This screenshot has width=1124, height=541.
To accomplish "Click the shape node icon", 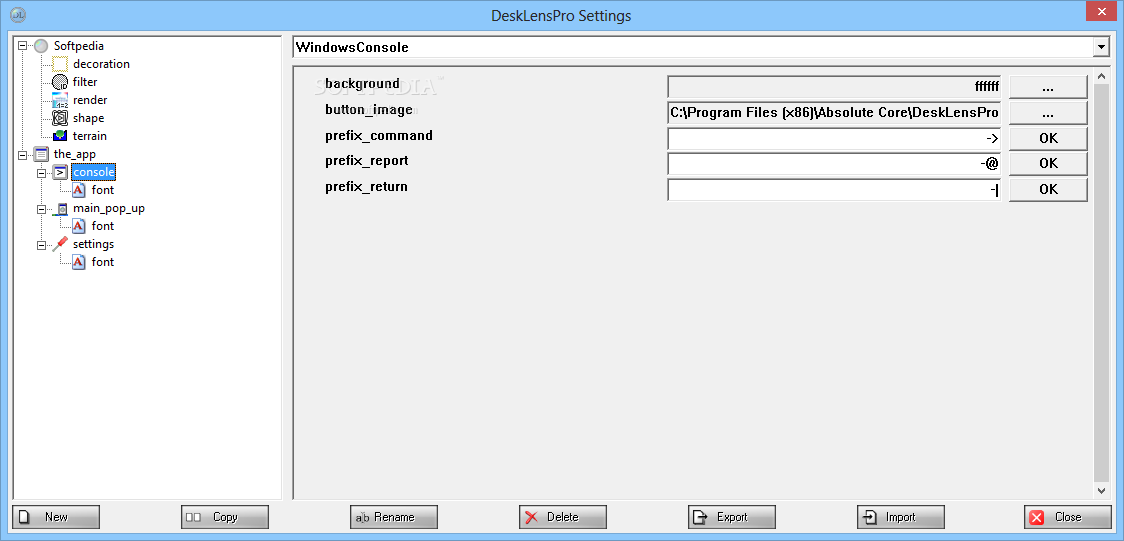I will [60, 118].
